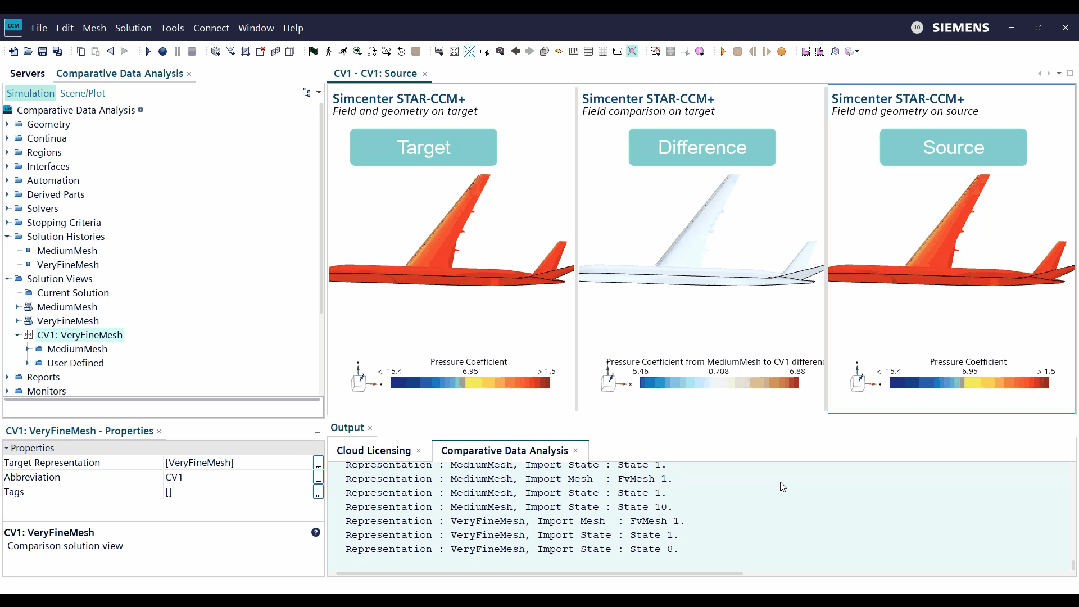Click the New Simulation toolbar icon
Viewport: 1079px width, 607px height.
13,52
